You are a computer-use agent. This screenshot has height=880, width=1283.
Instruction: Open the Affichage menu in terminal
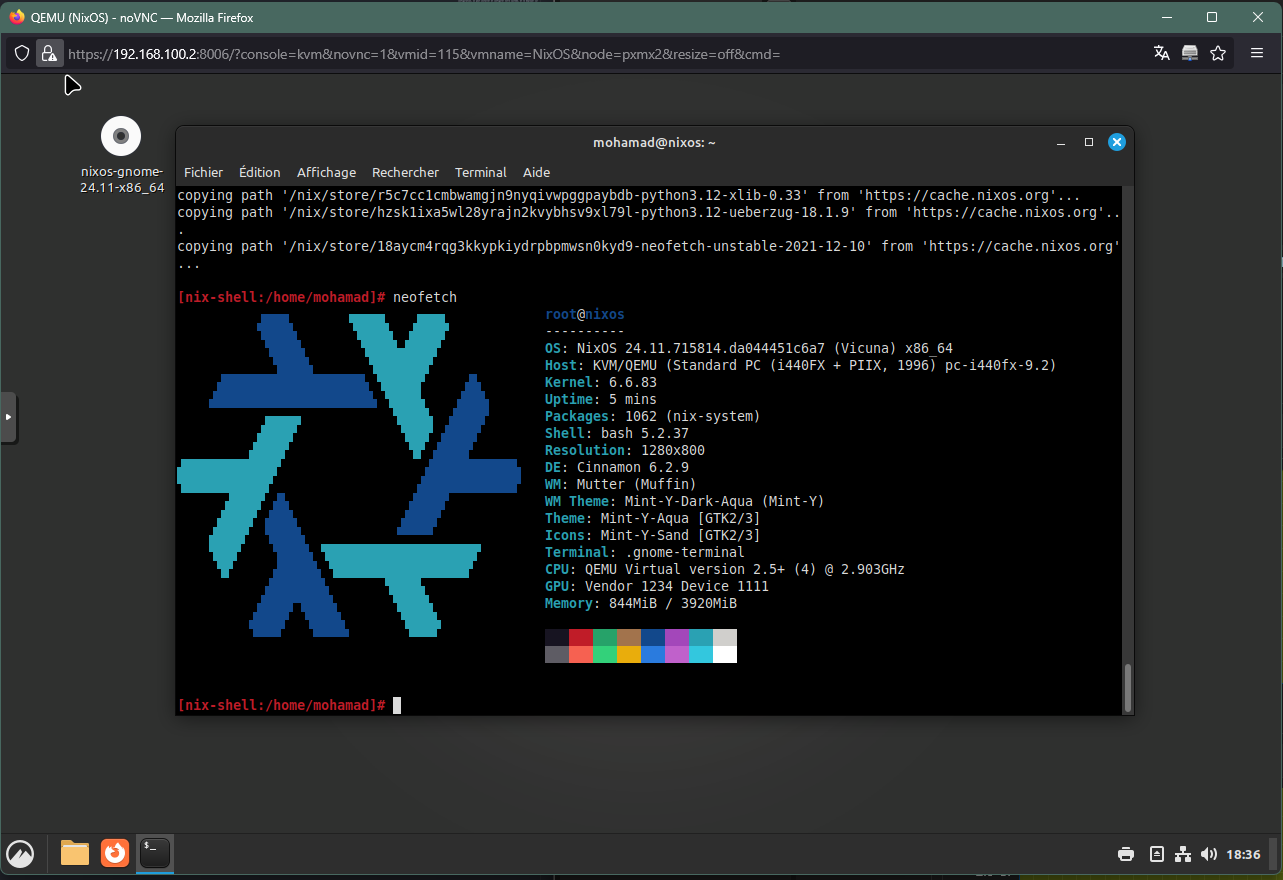click(326, 172)
